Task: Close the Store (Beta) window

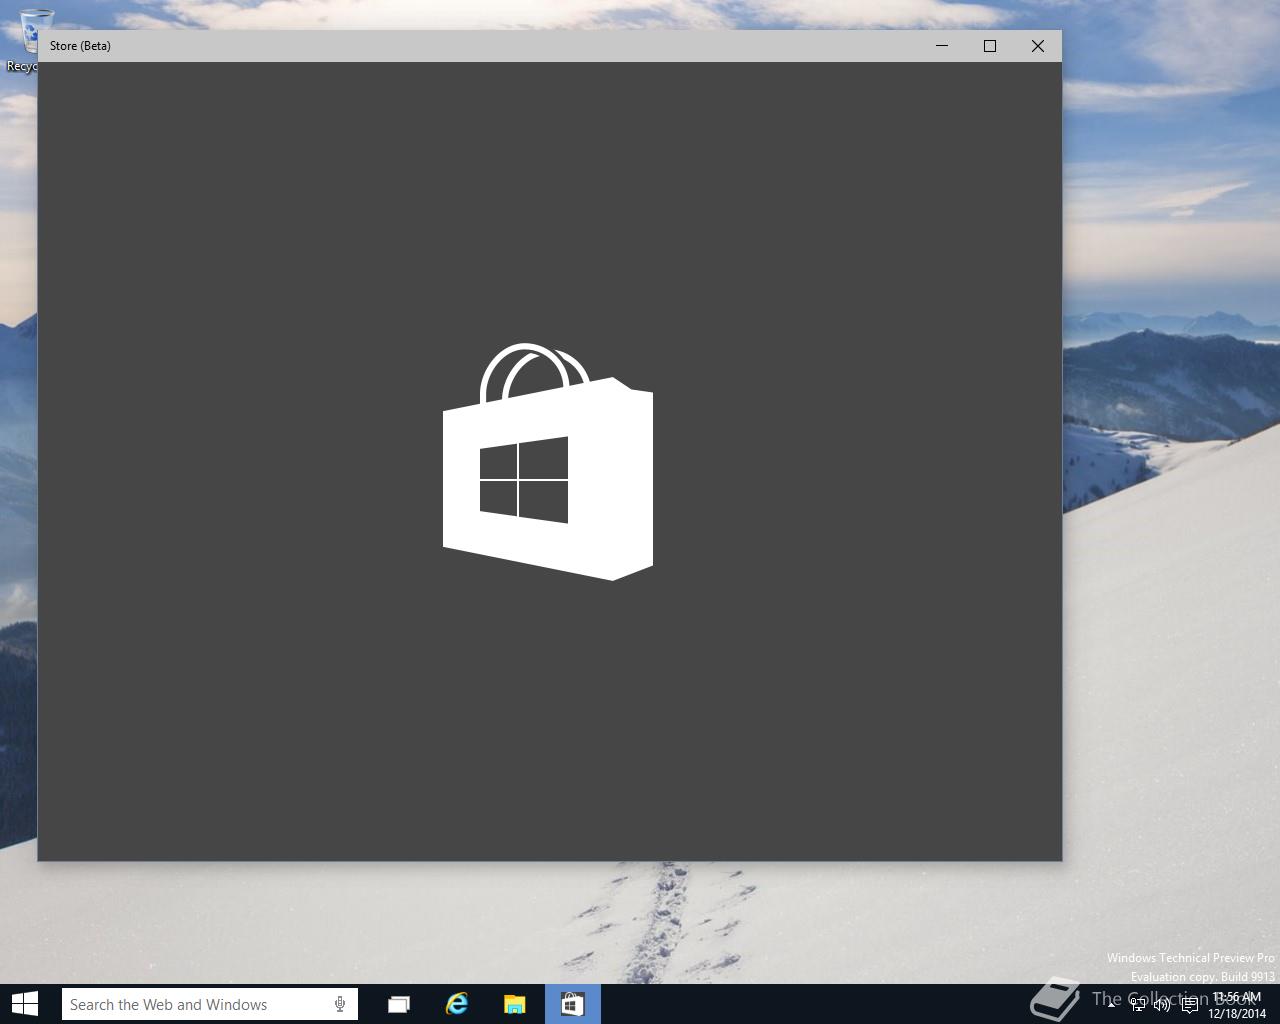Action: point(1038,46)
